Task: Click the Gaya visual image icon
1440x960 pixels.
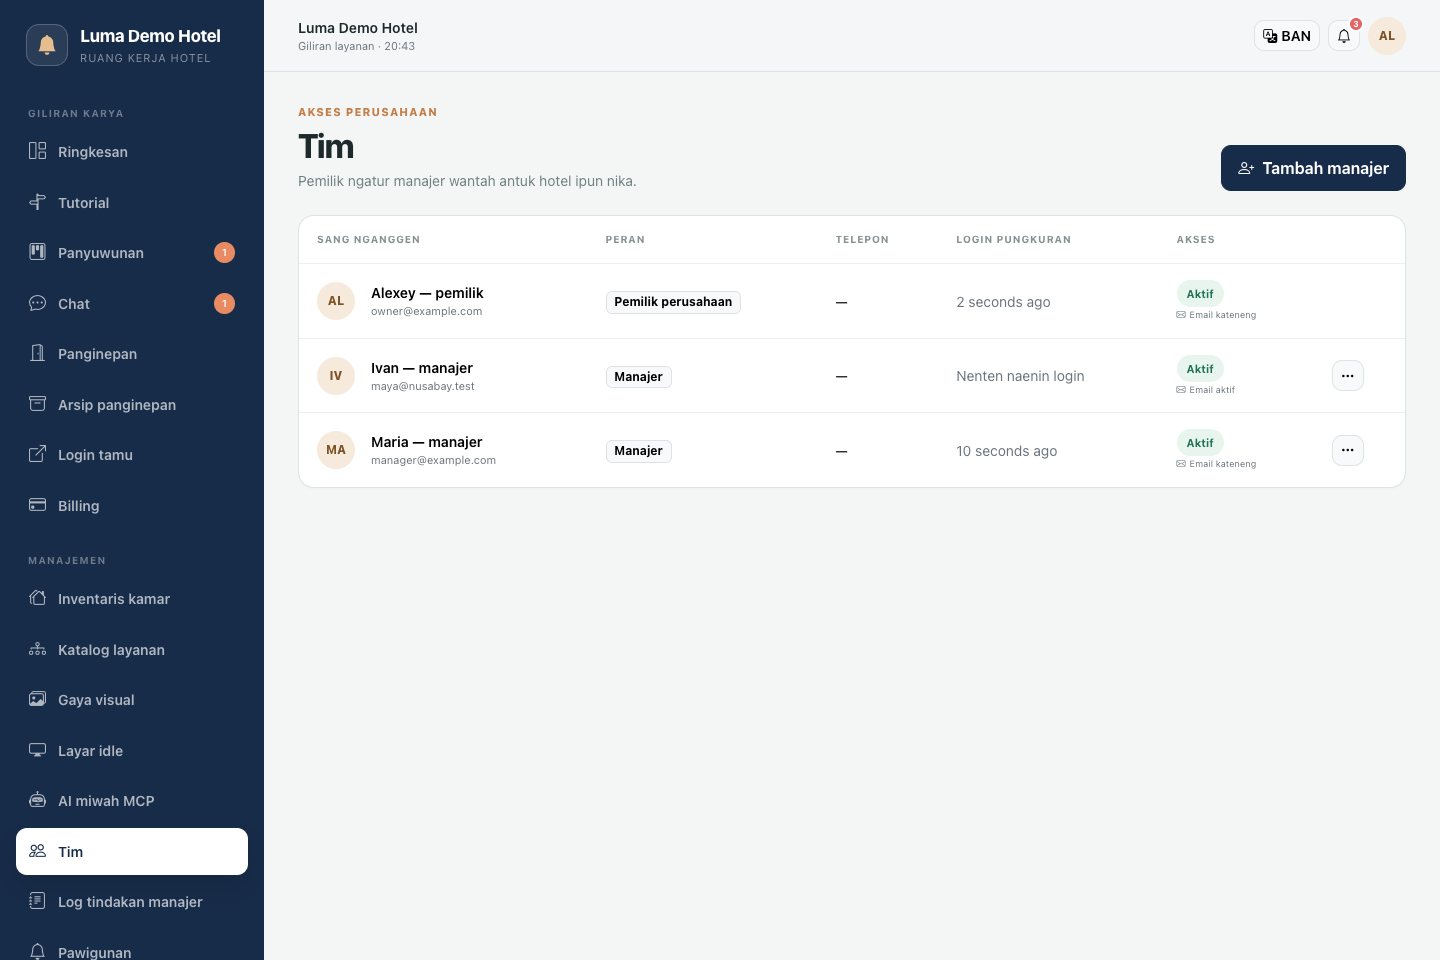Action: [x=37, y=699]
